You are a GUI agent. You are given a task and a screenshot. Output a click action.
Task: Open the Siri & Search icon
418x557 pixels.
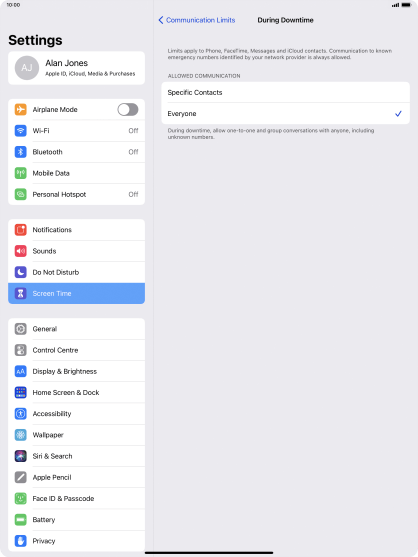click(x=21, y=456)
